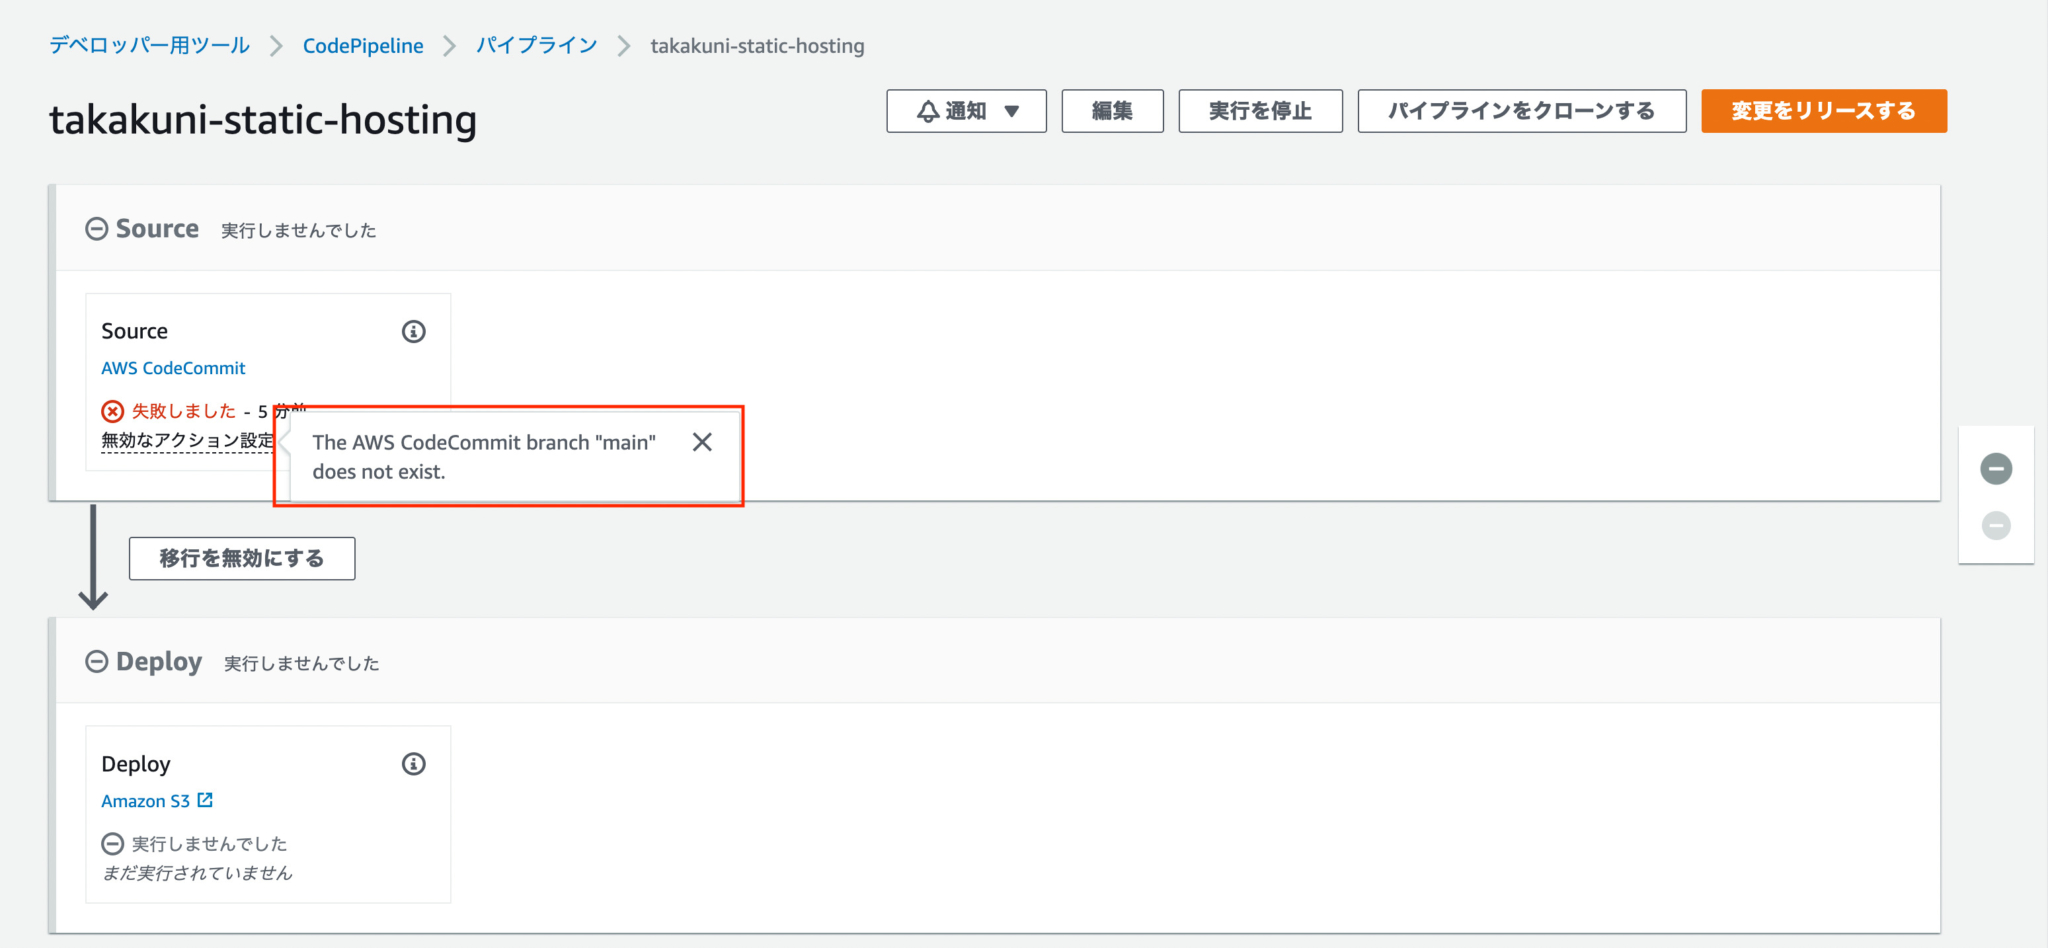The width and height of the screenshot is (2048, 948).
Task: Navigate to パイプライン in the breadcrumb
Action: (x=536, y=45)
